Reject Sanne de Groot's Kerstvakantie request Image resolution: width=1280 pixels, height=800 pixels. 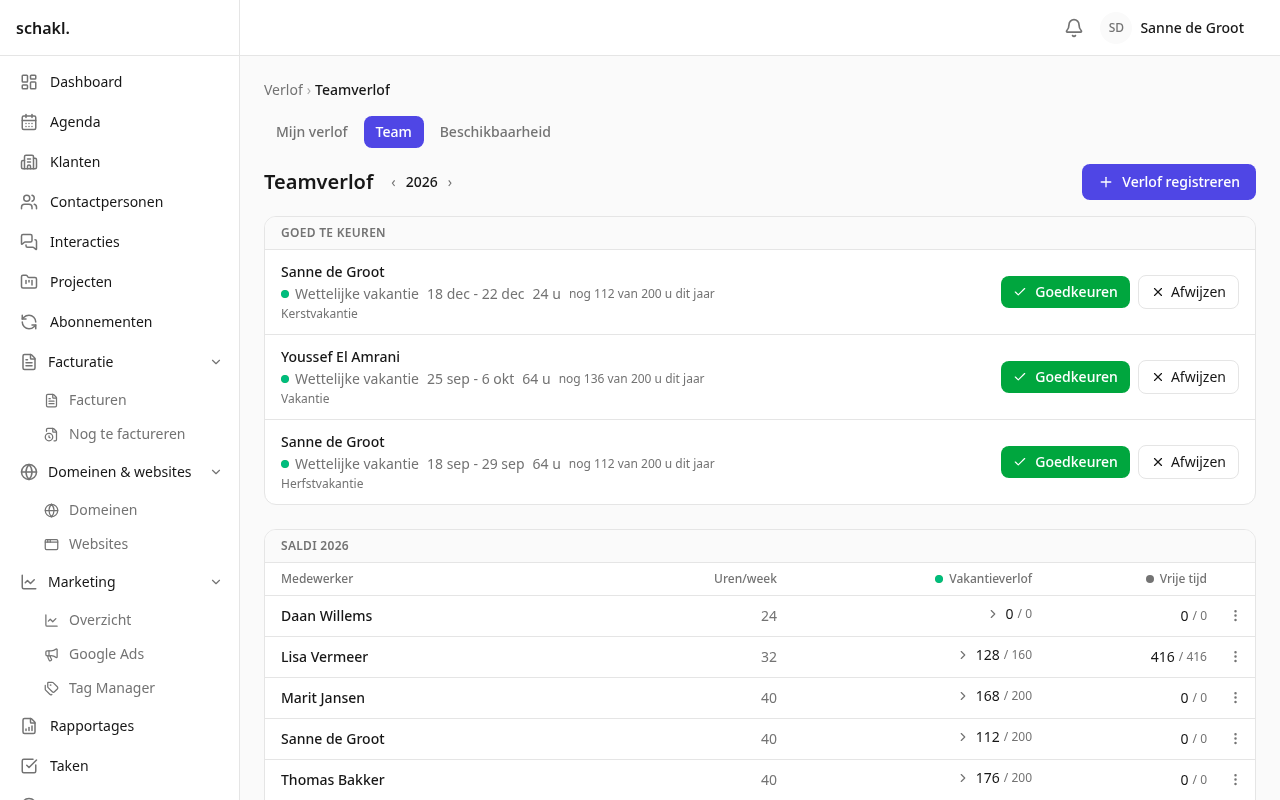(x=1188, y=292)
